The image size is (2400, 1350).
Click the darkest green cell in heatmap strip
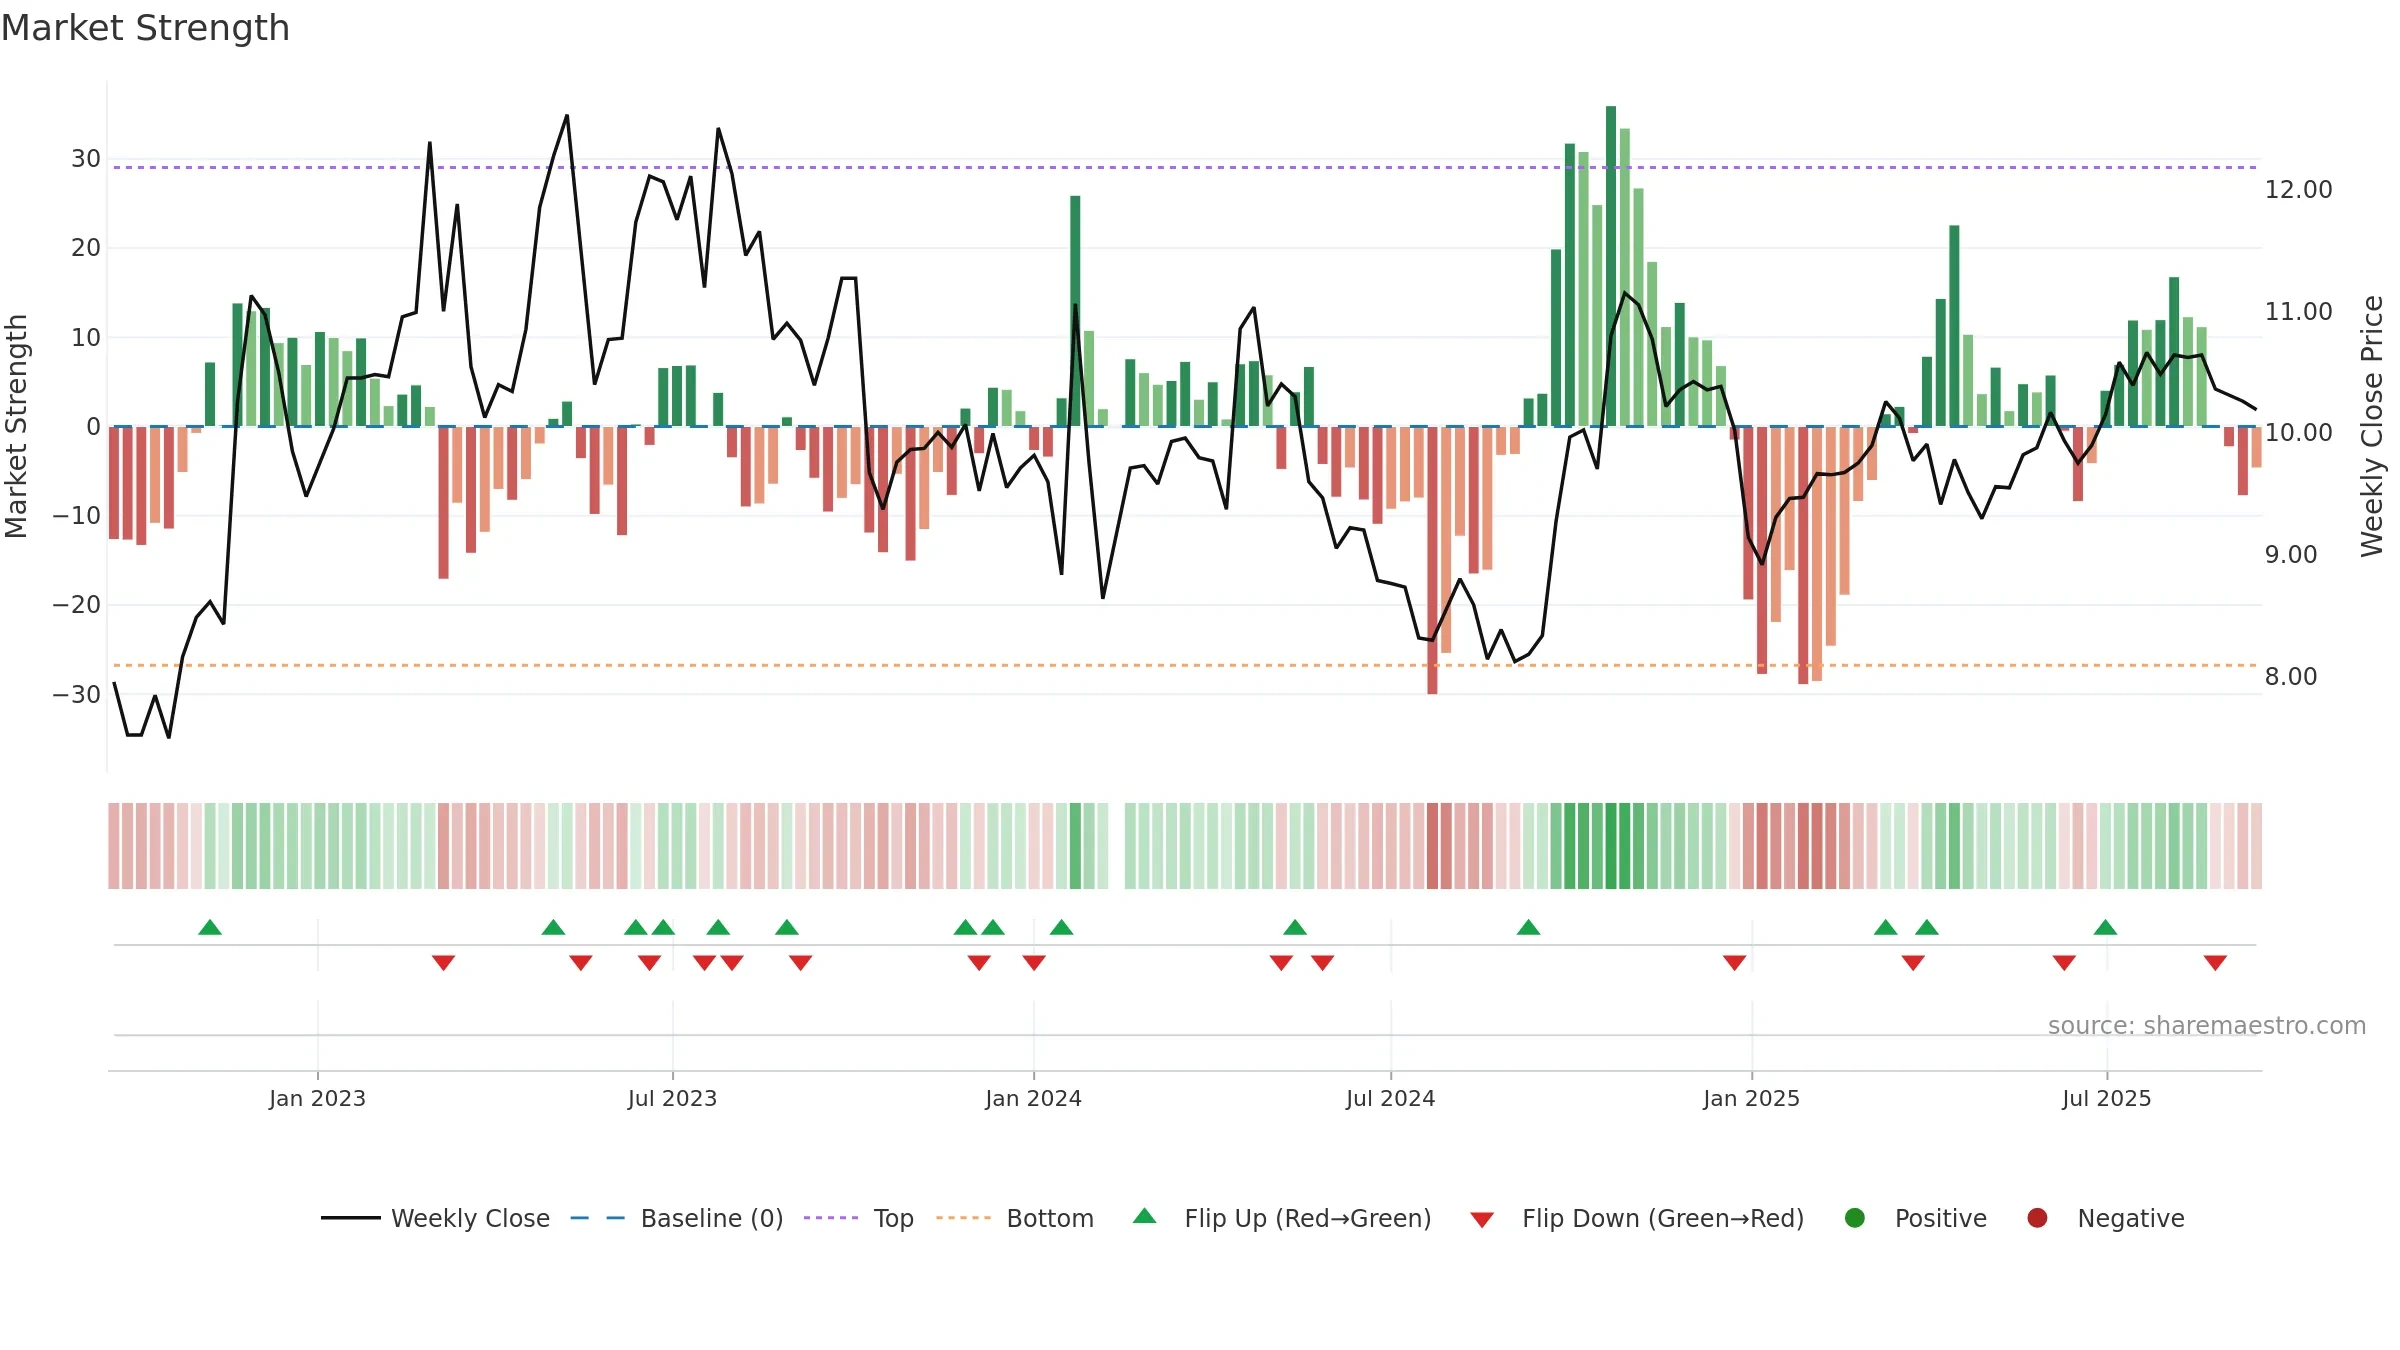coord(1611,846)
